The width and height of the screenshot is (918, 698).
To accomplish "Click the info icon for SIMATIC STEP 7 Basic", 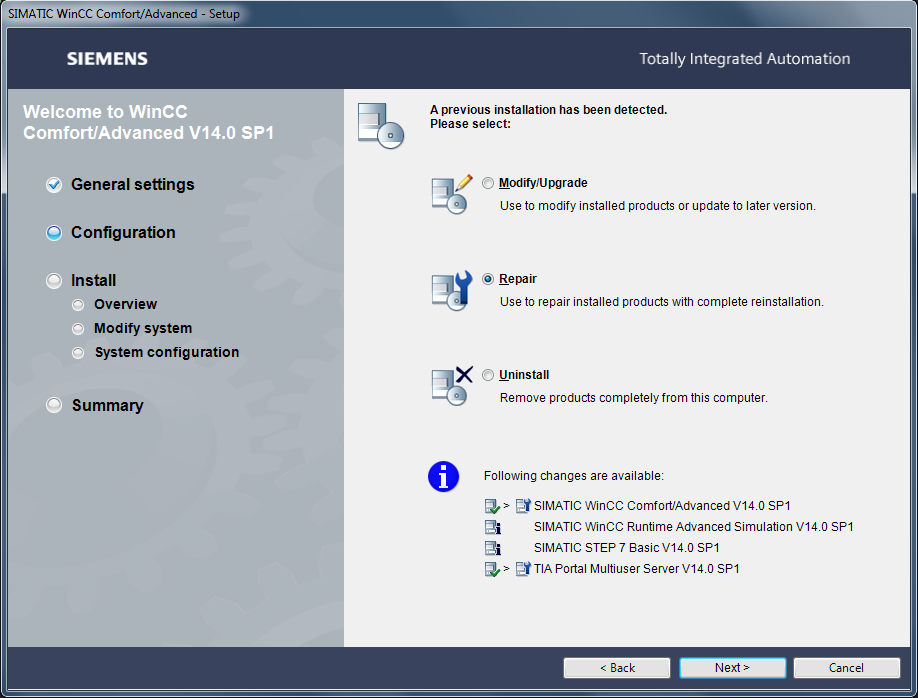I will tap(492, 548).
